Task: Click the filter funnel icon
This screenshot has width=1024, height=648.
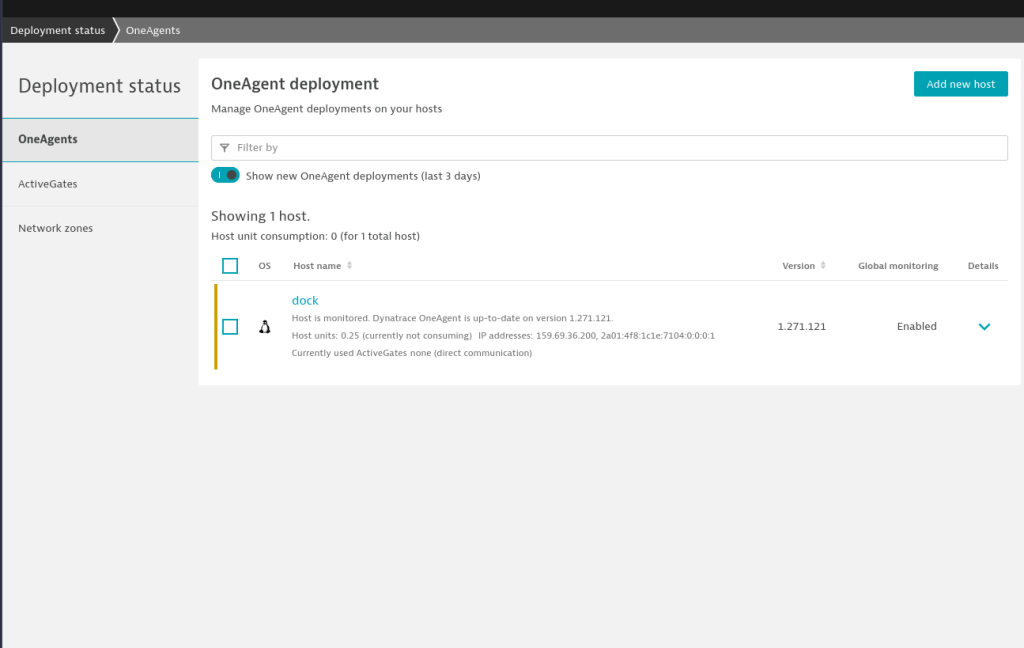Action: click(225, 148)
